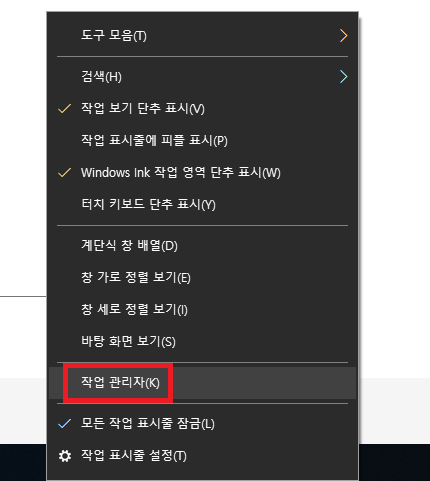
Task: Choose 창 세로 정렬 보기(I)
Action: coord(202,309)
